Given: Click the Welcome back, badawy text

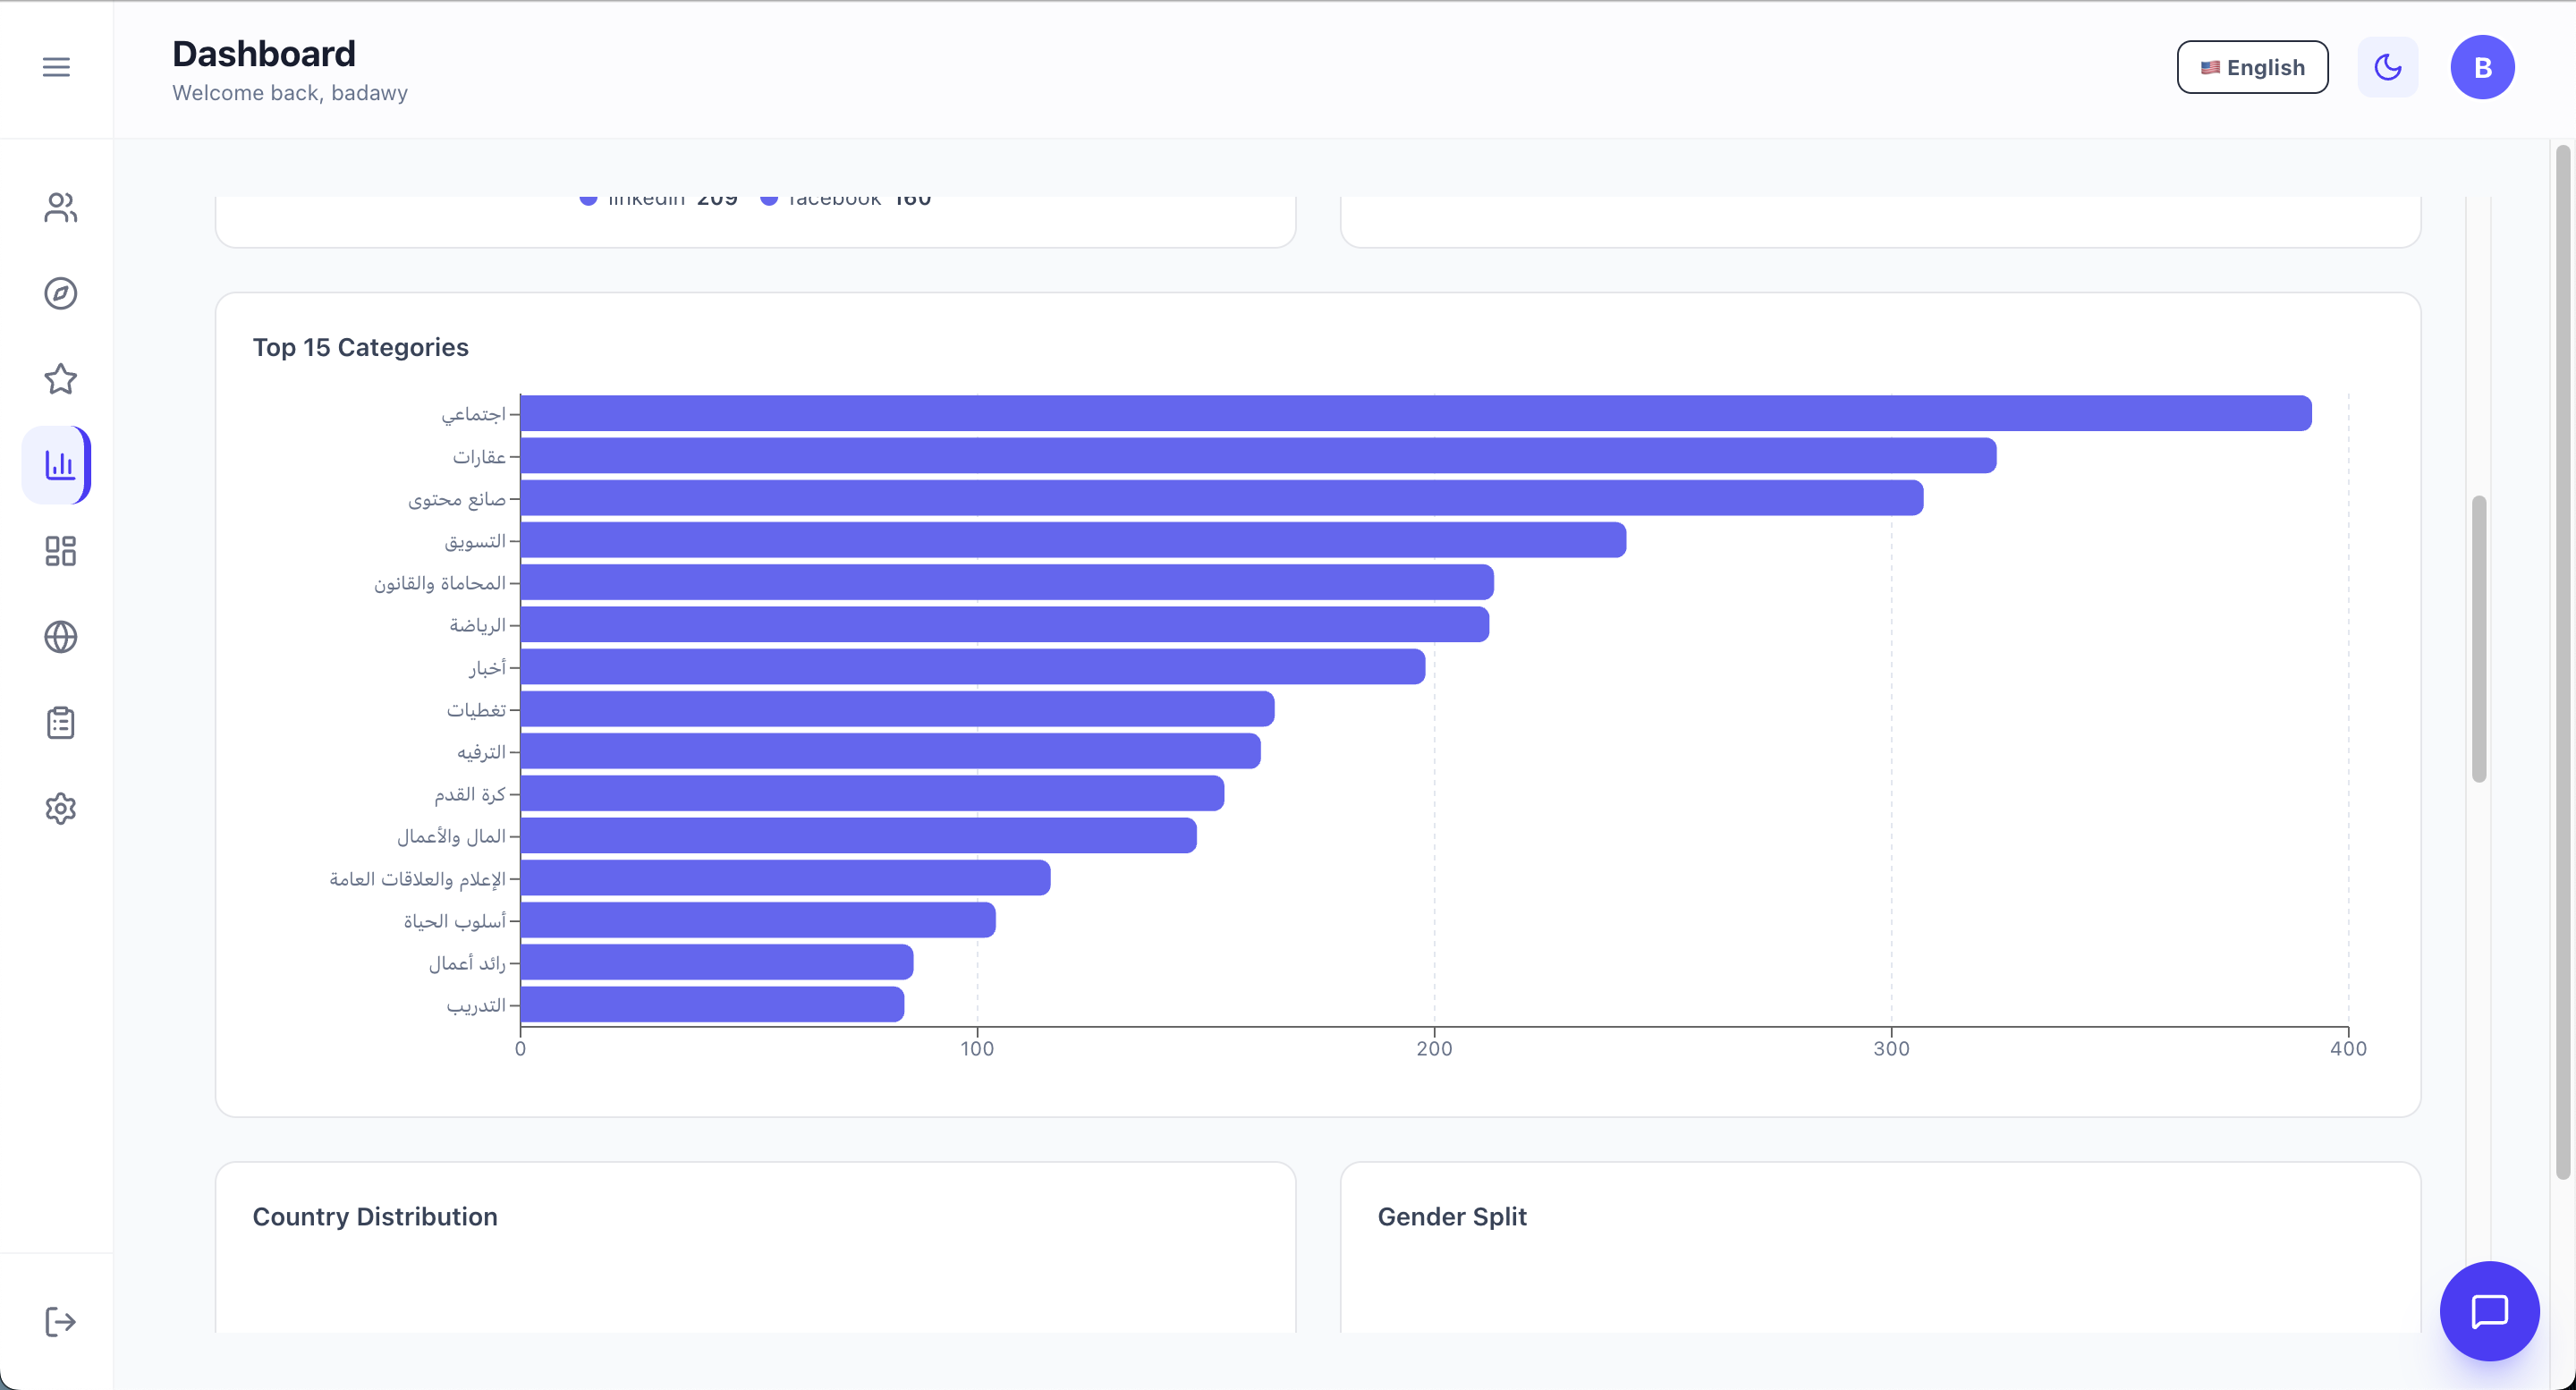Looking at the screenshot, I should pos(290,93).
